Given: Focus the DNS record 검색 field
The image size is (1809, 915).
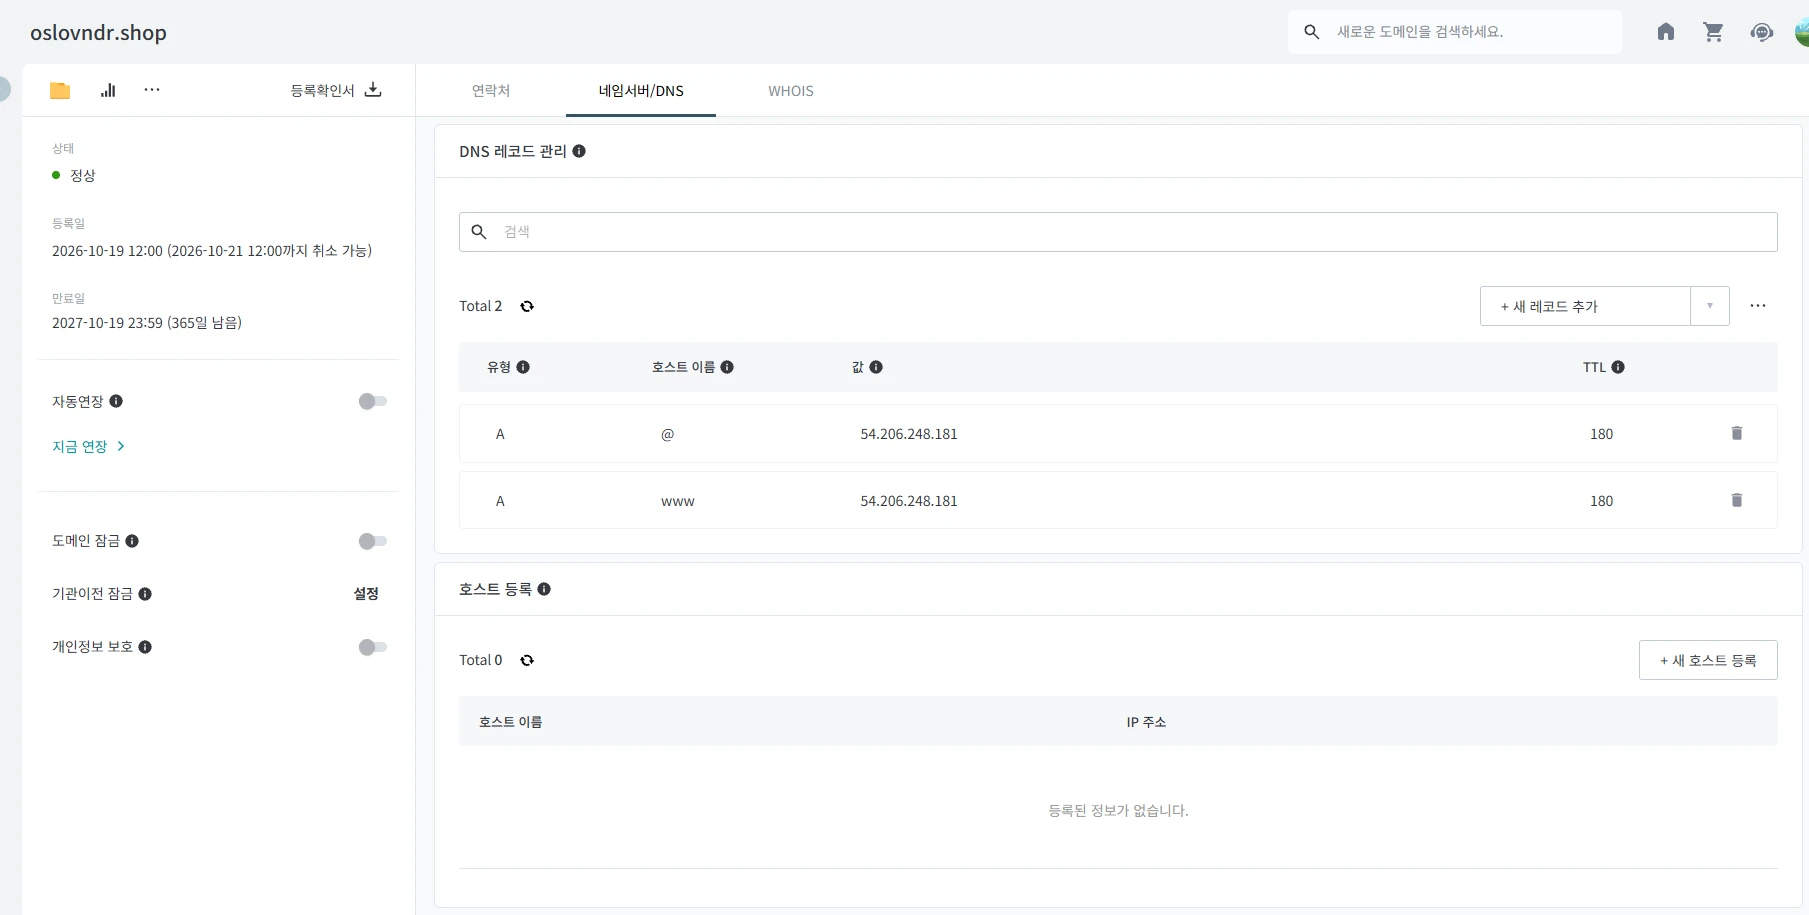Looking at the screenshot, I should click(x=1118, y=232).
